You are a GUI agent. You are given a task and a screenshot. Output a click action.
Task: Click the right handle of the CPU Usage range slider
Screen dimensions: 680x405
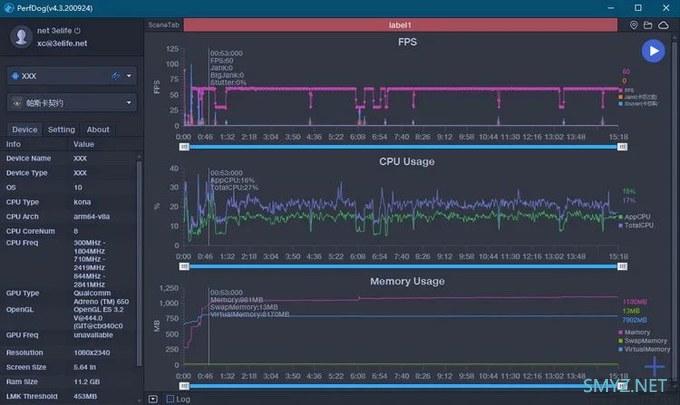pos(622,266)
